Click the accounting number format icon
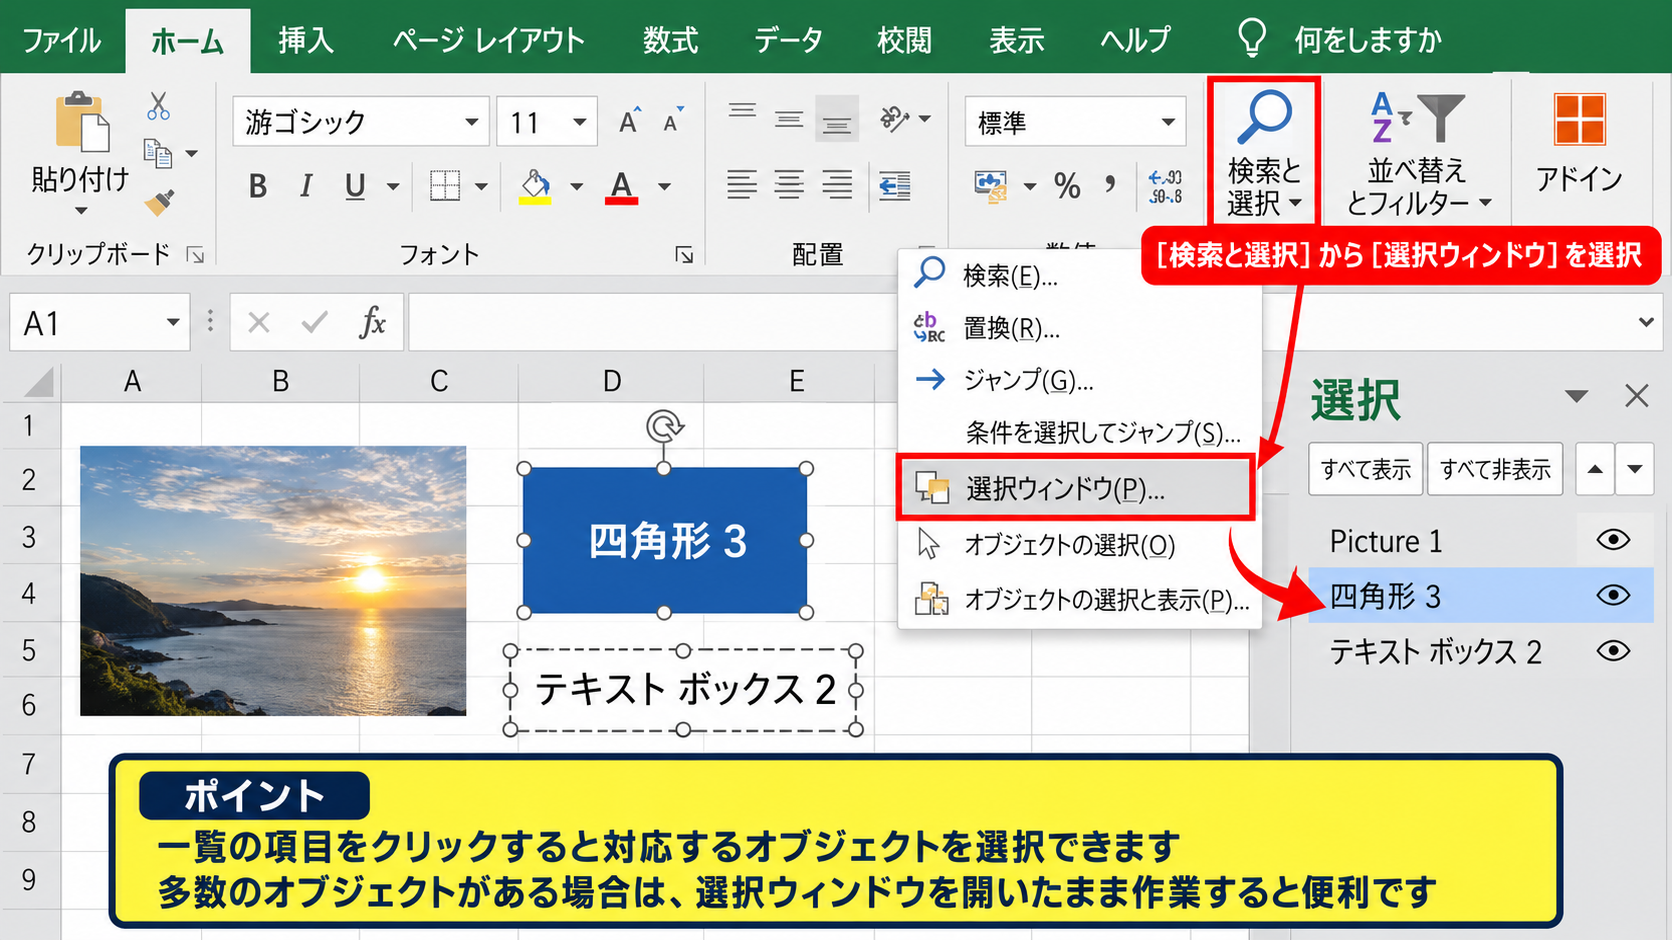This screenshot has height=940, width=1672. [991, 186]
